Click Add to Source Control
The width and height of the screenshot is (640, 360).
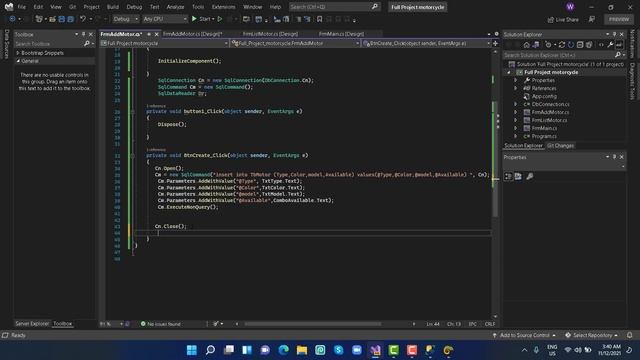[524, 335]
